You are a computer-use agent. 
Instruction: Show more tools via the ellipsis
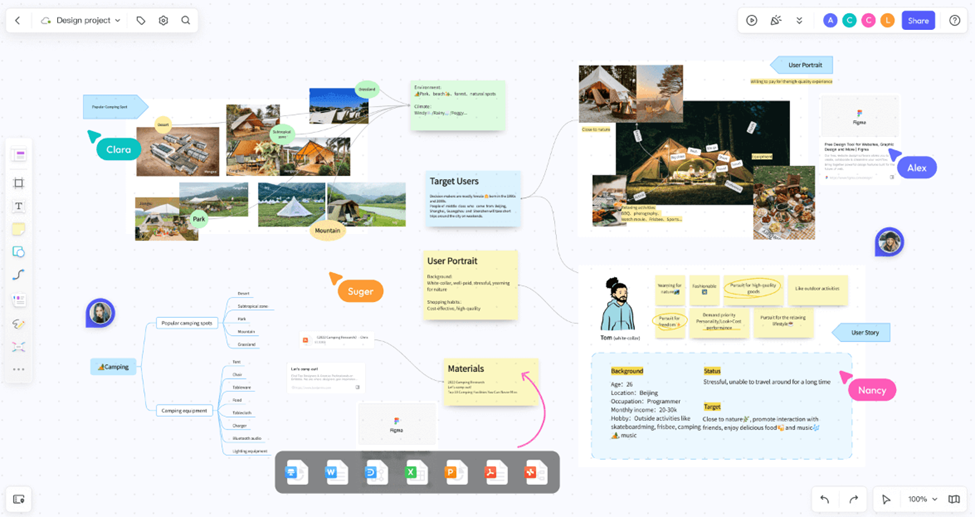click(x=18, y=369)
